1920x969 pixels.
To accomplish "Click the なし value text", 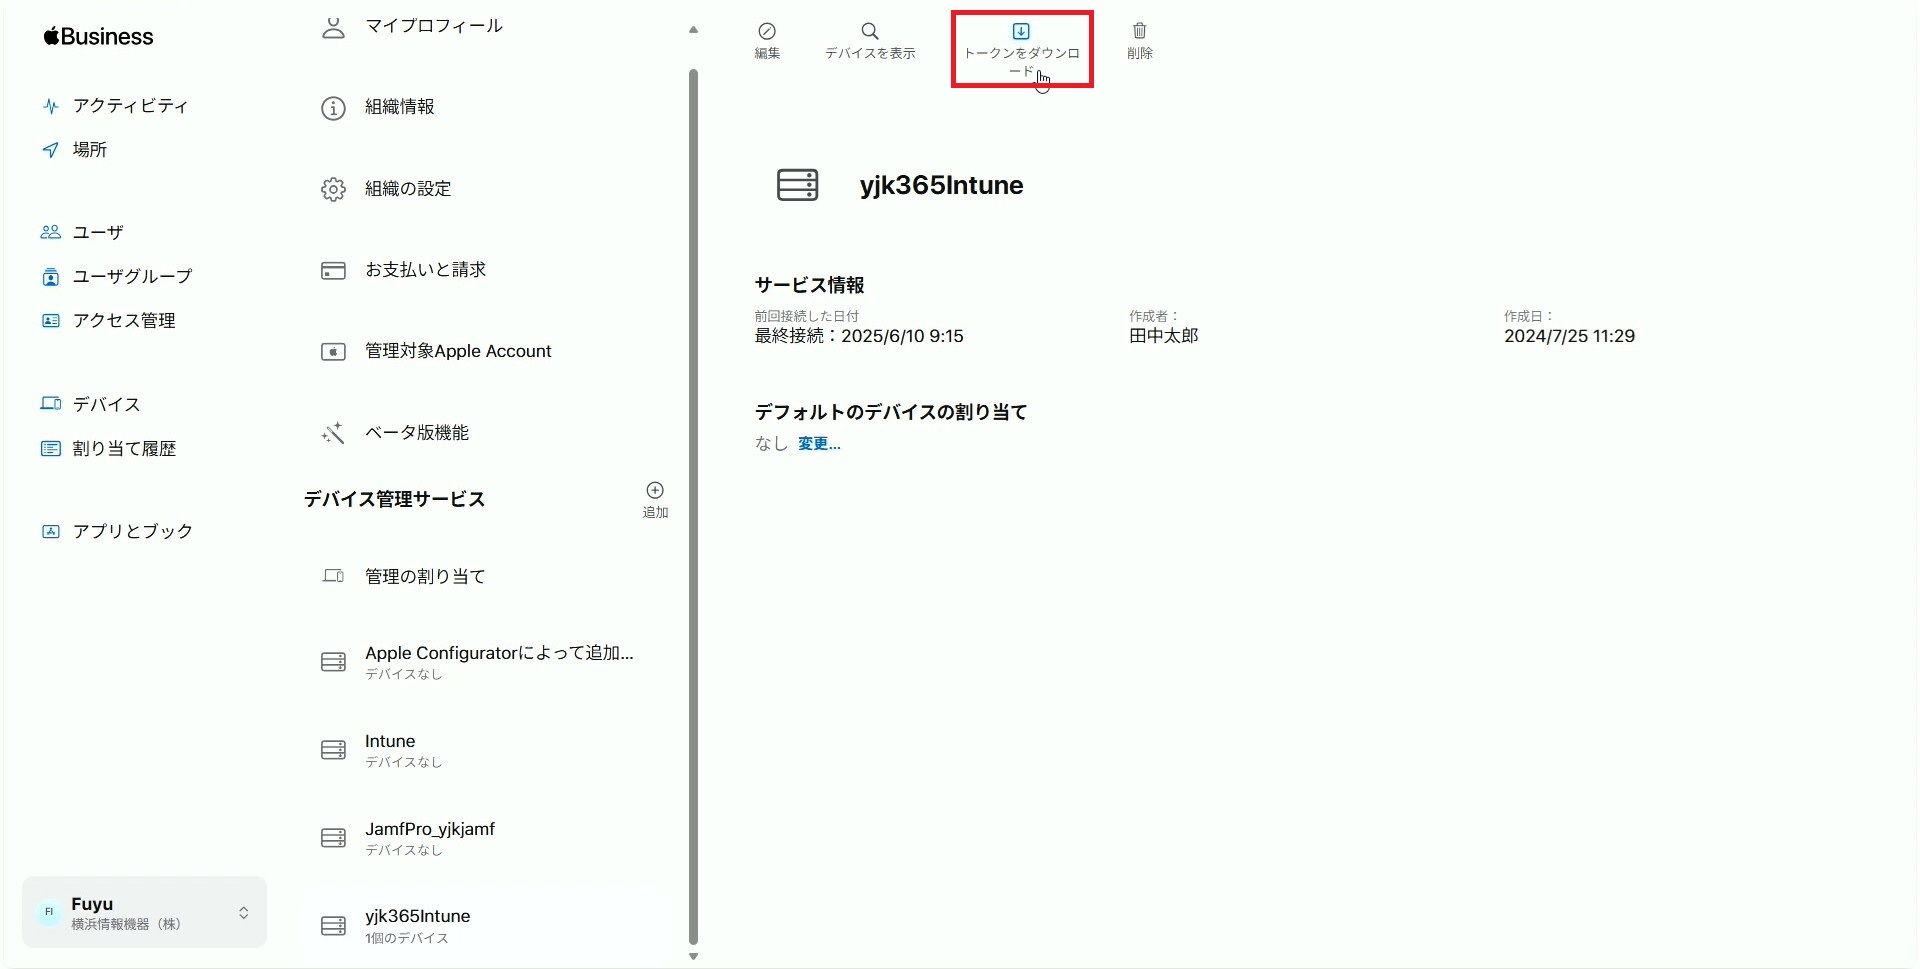I will (771, 444).
